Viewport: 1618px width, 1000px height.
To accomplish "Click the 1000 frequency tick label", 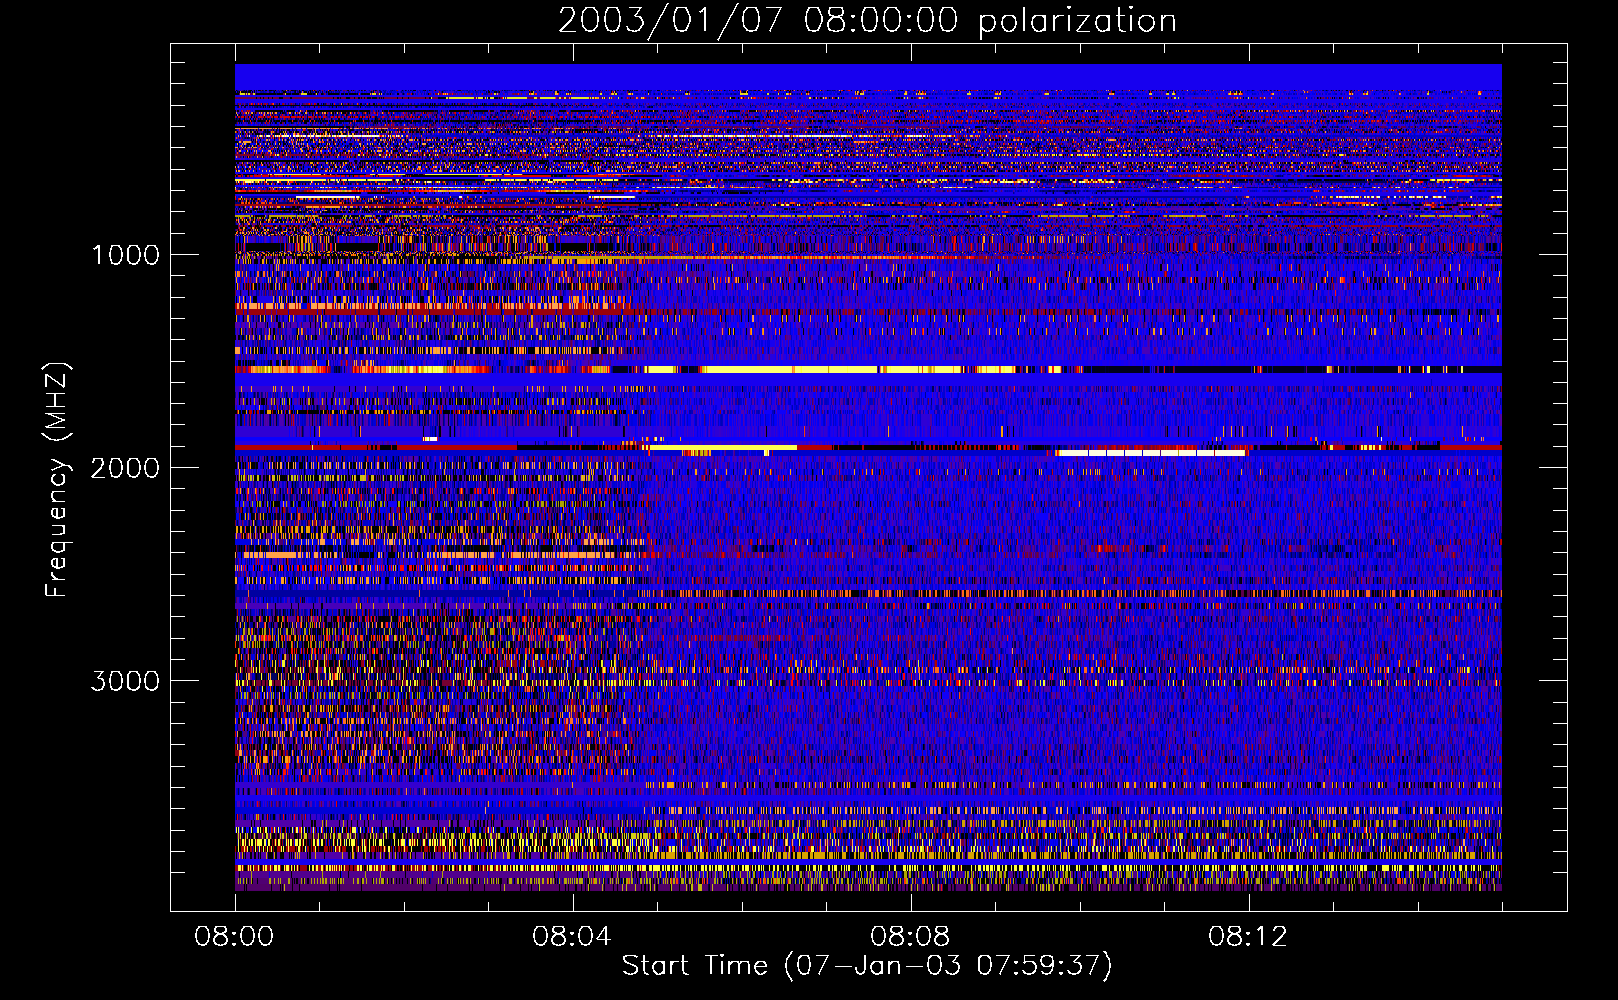I will point(125,255).
